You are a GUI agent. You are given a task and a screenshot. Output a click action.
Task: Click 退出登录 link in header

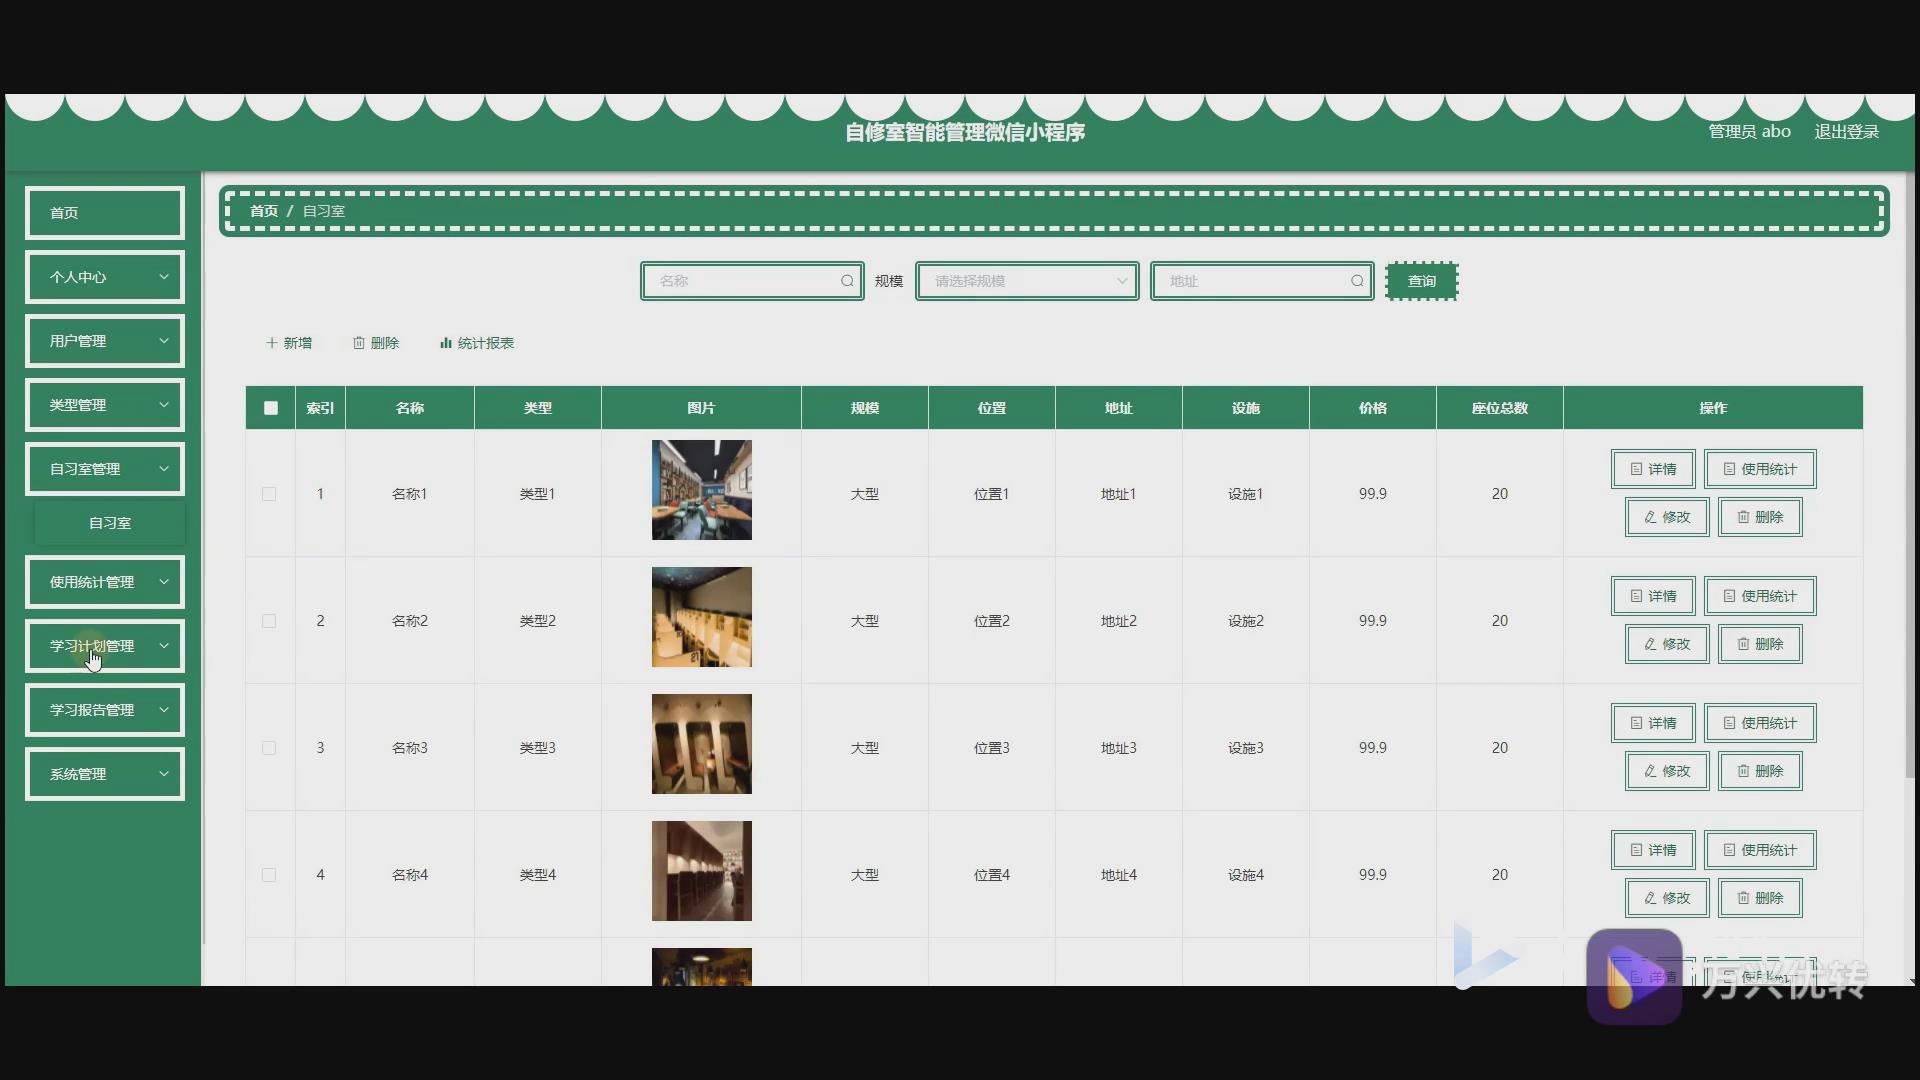(1846, 132)
